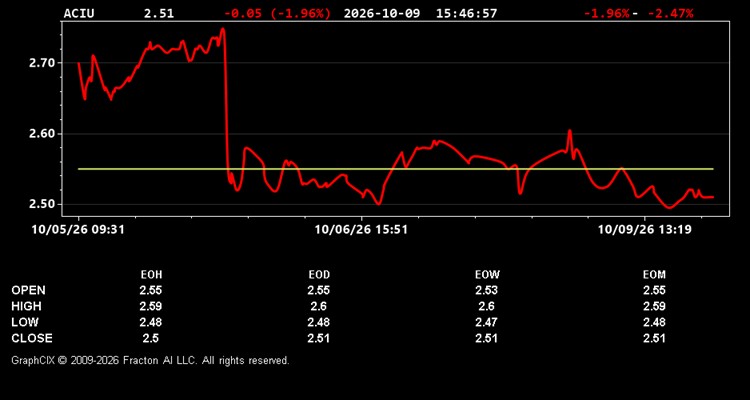Click the -0.05 (-1.96%) change value
This screenshot has width=750, height=400.
pyautogui.click(x=277, y=13)
